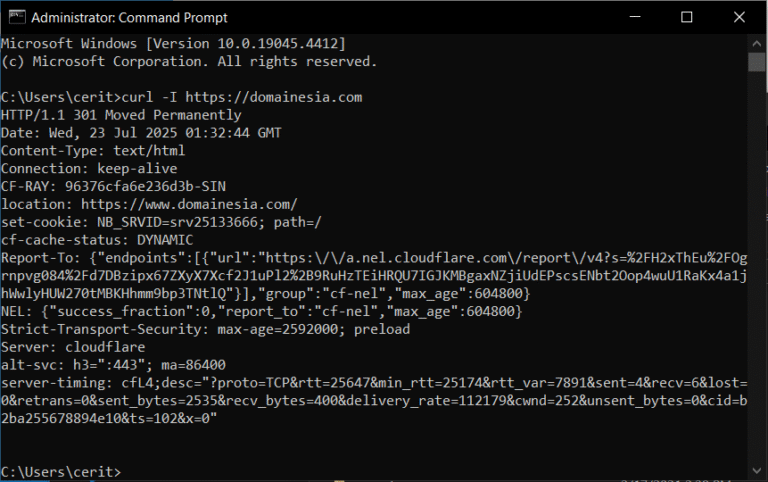Image resolution: width=768 pixels, height=482 pixels.
Task: Click the scrollbar up arrow
Action: (x=757, y=43)
